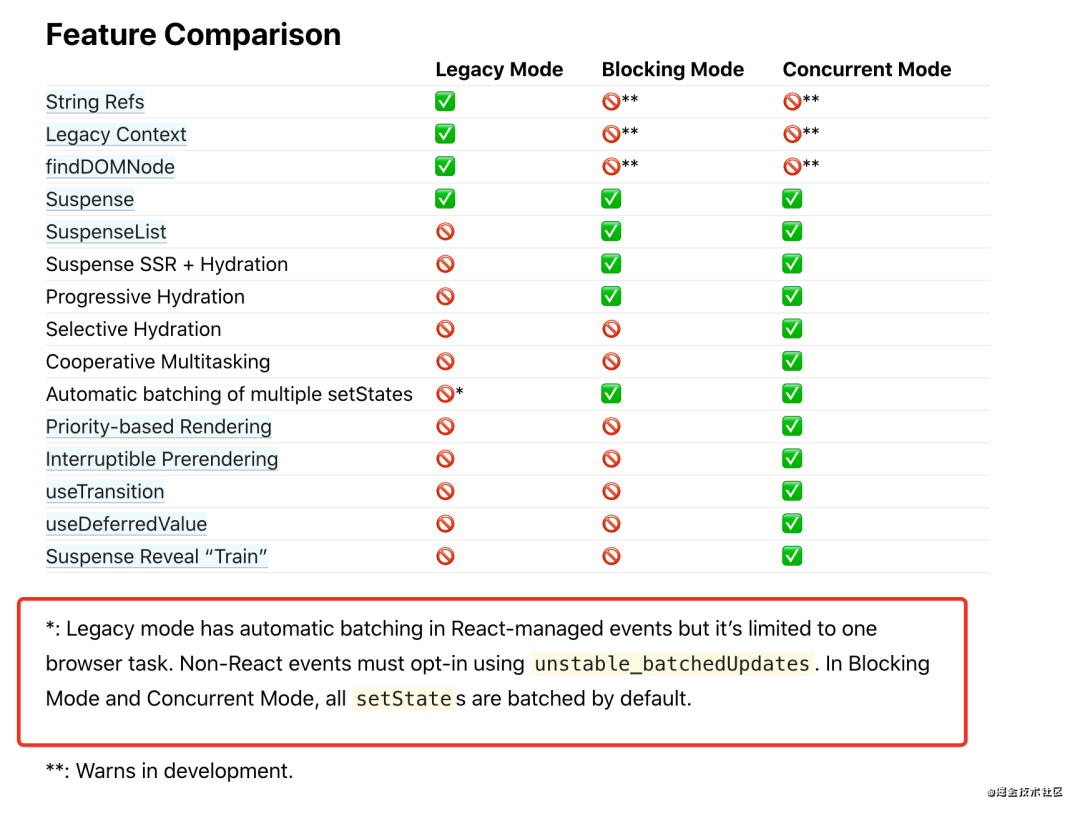Viewport: 1080px width, 813px height.
Task: Open the useDeferredValue link
Action: 126,524
